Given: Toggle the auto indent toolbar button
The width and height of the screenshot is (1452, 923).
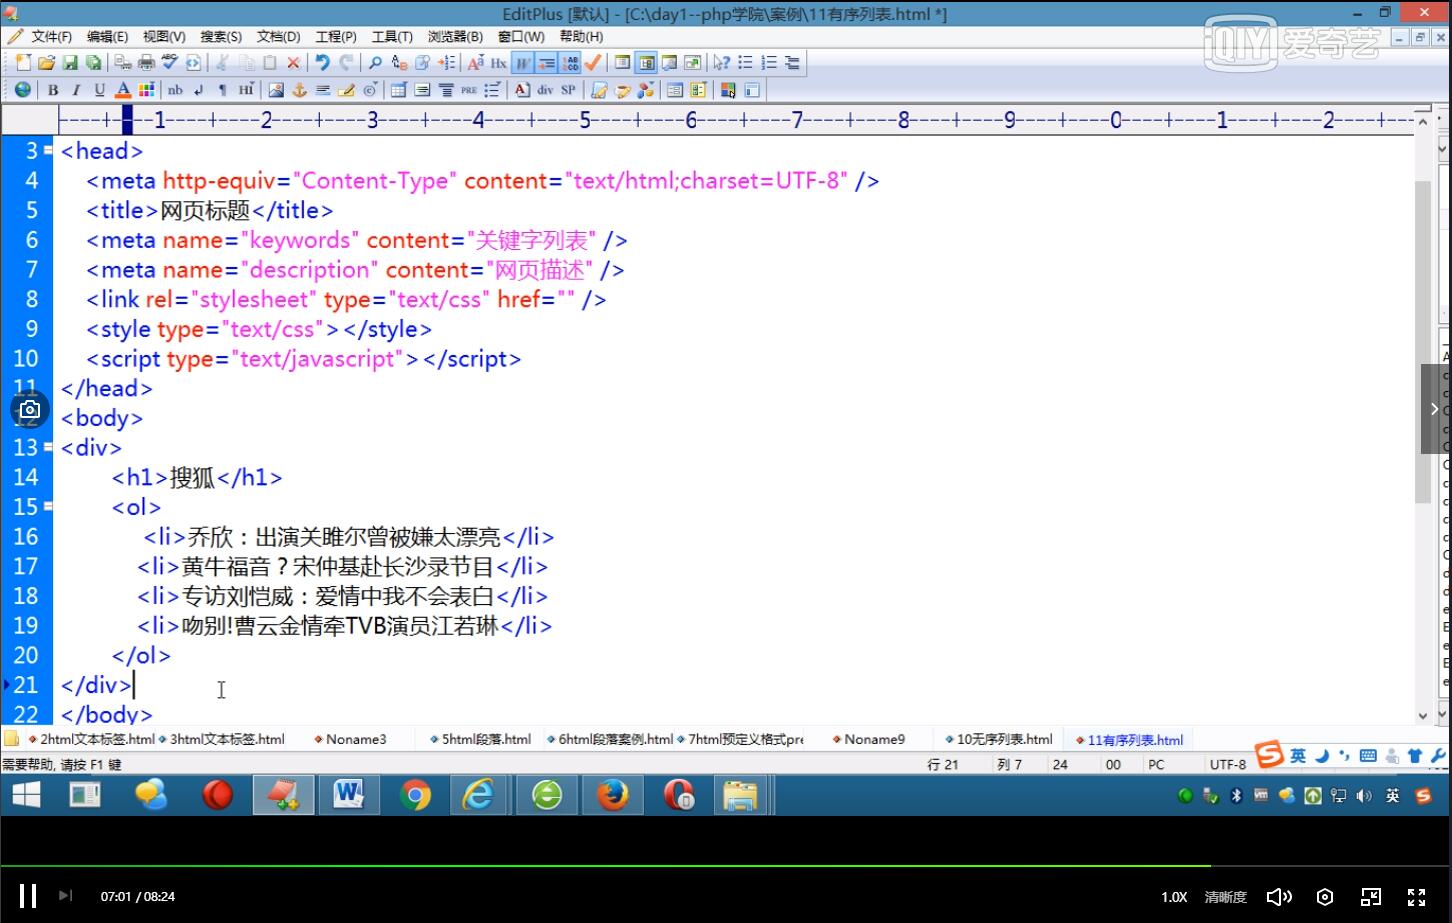Looking at the screenshot, I should point(546,62).
